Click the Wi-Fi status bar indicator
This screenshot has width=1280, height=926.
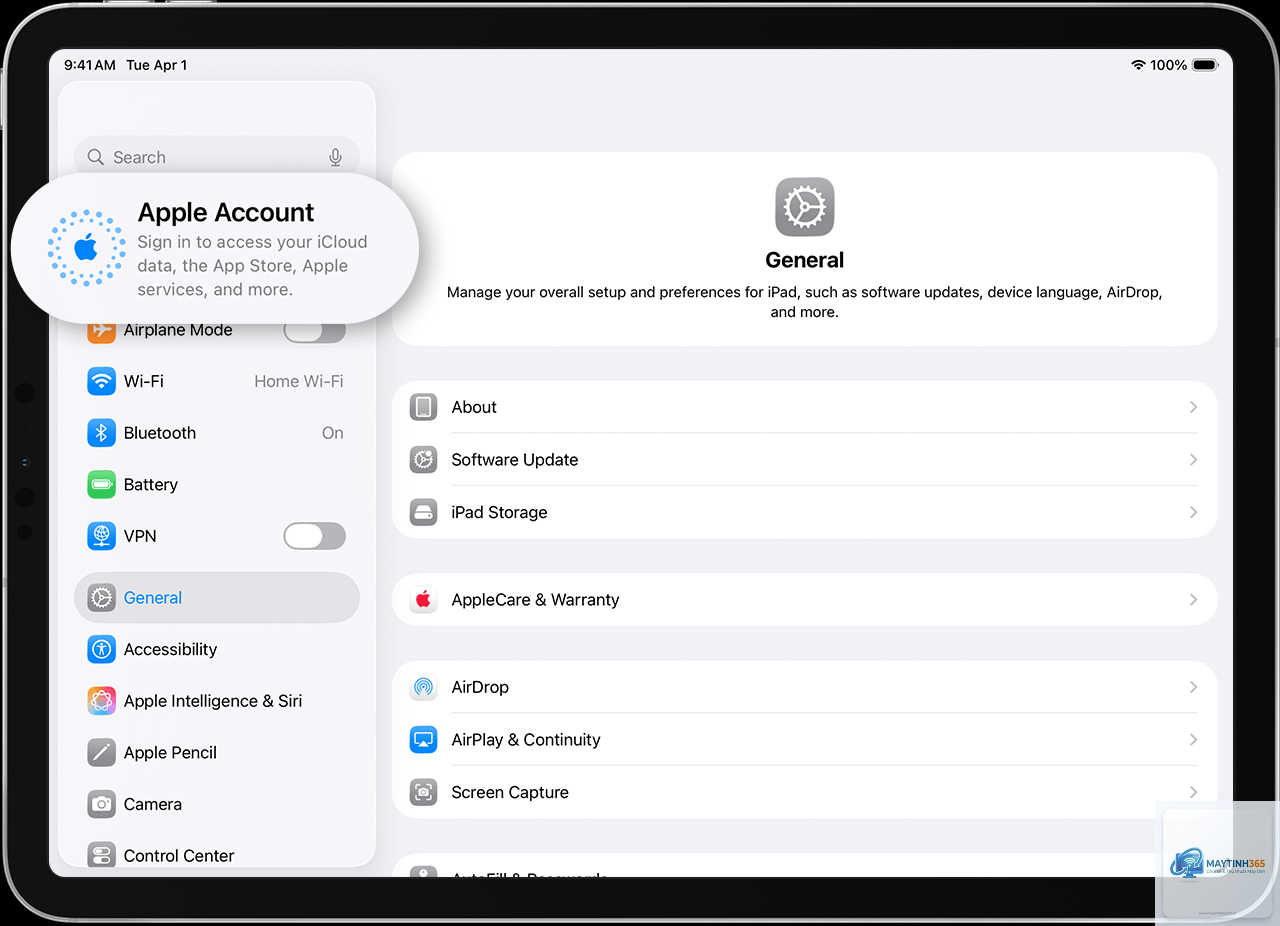coord(1138,65)
